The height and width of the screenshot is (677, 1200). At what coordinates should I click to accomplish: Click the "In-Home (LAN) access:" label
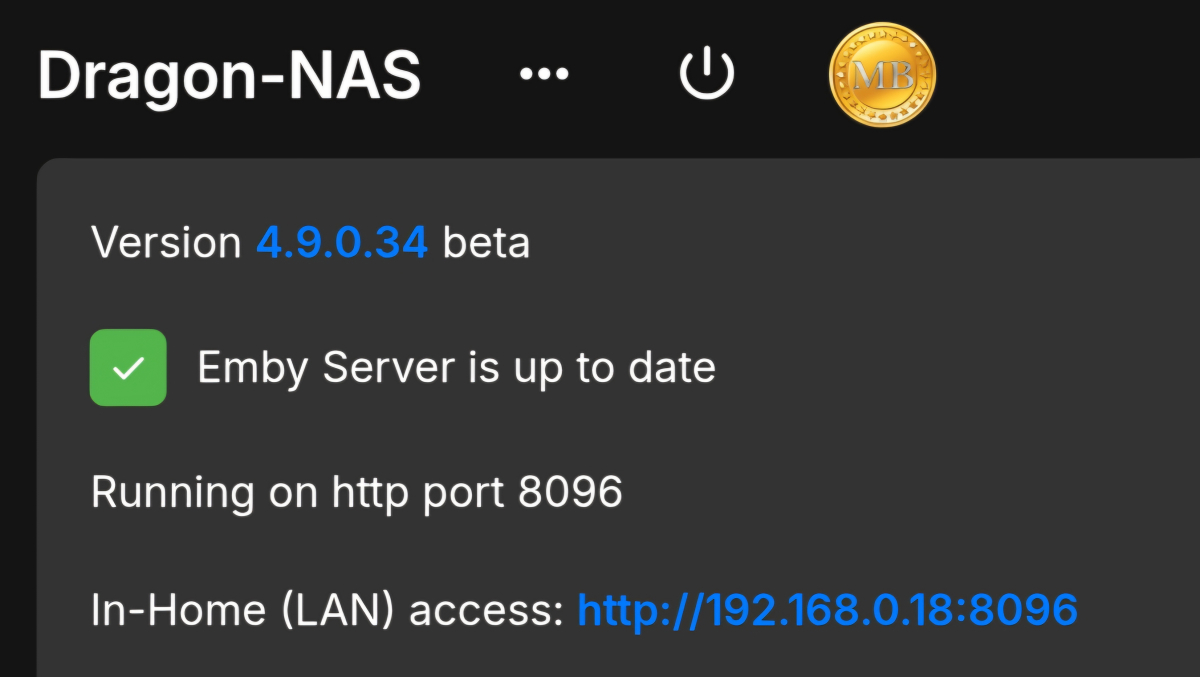tap(327, 609)
